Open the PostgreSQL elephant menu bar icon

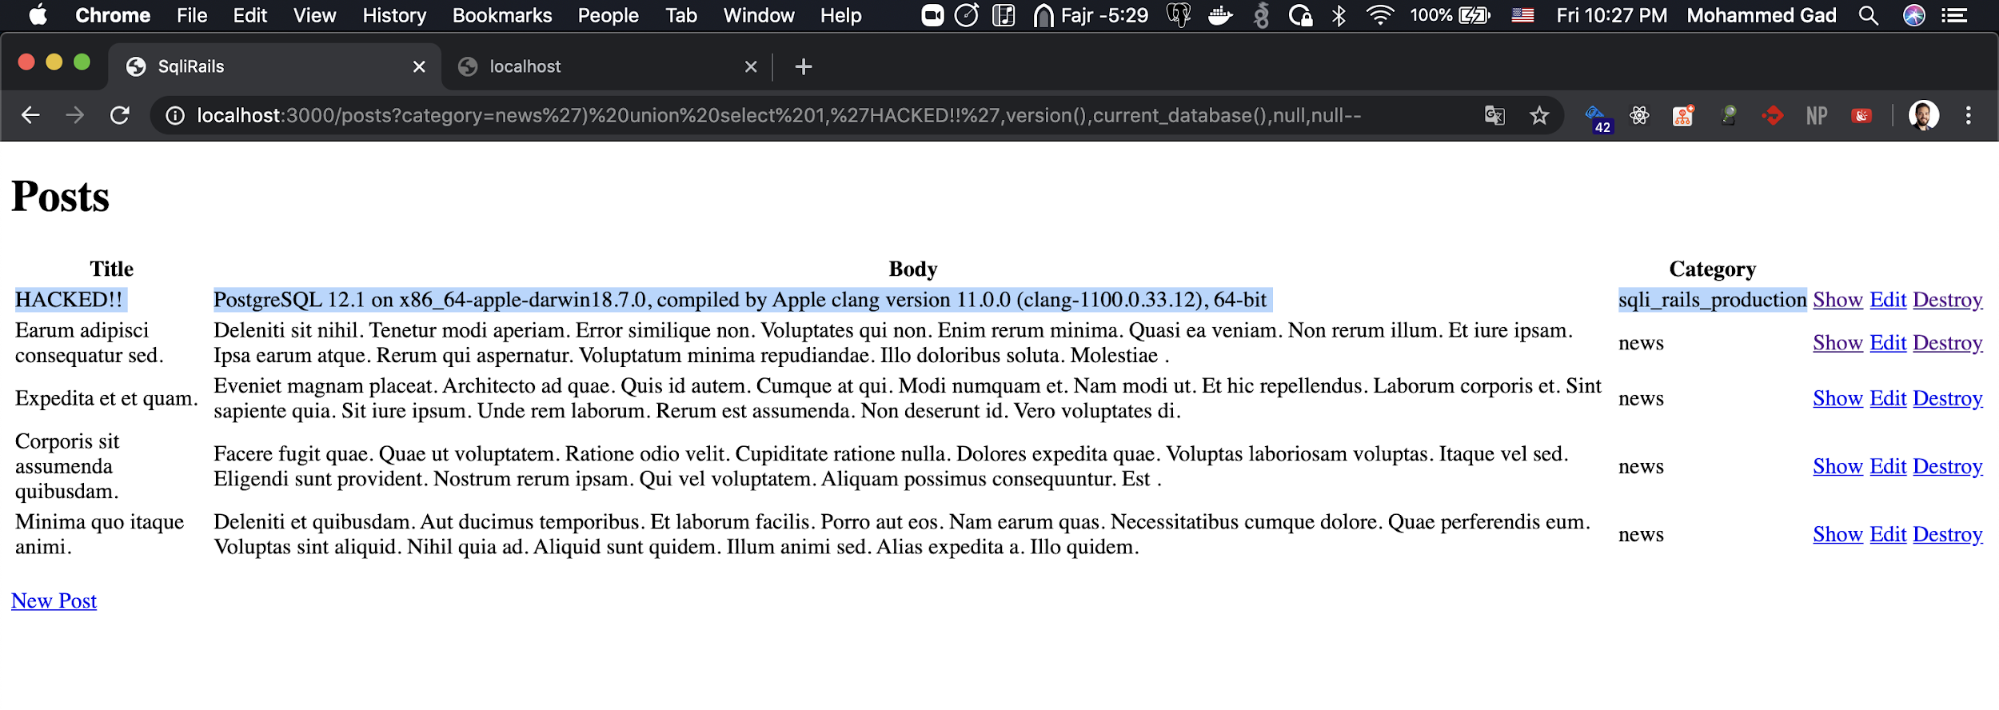1179,15
